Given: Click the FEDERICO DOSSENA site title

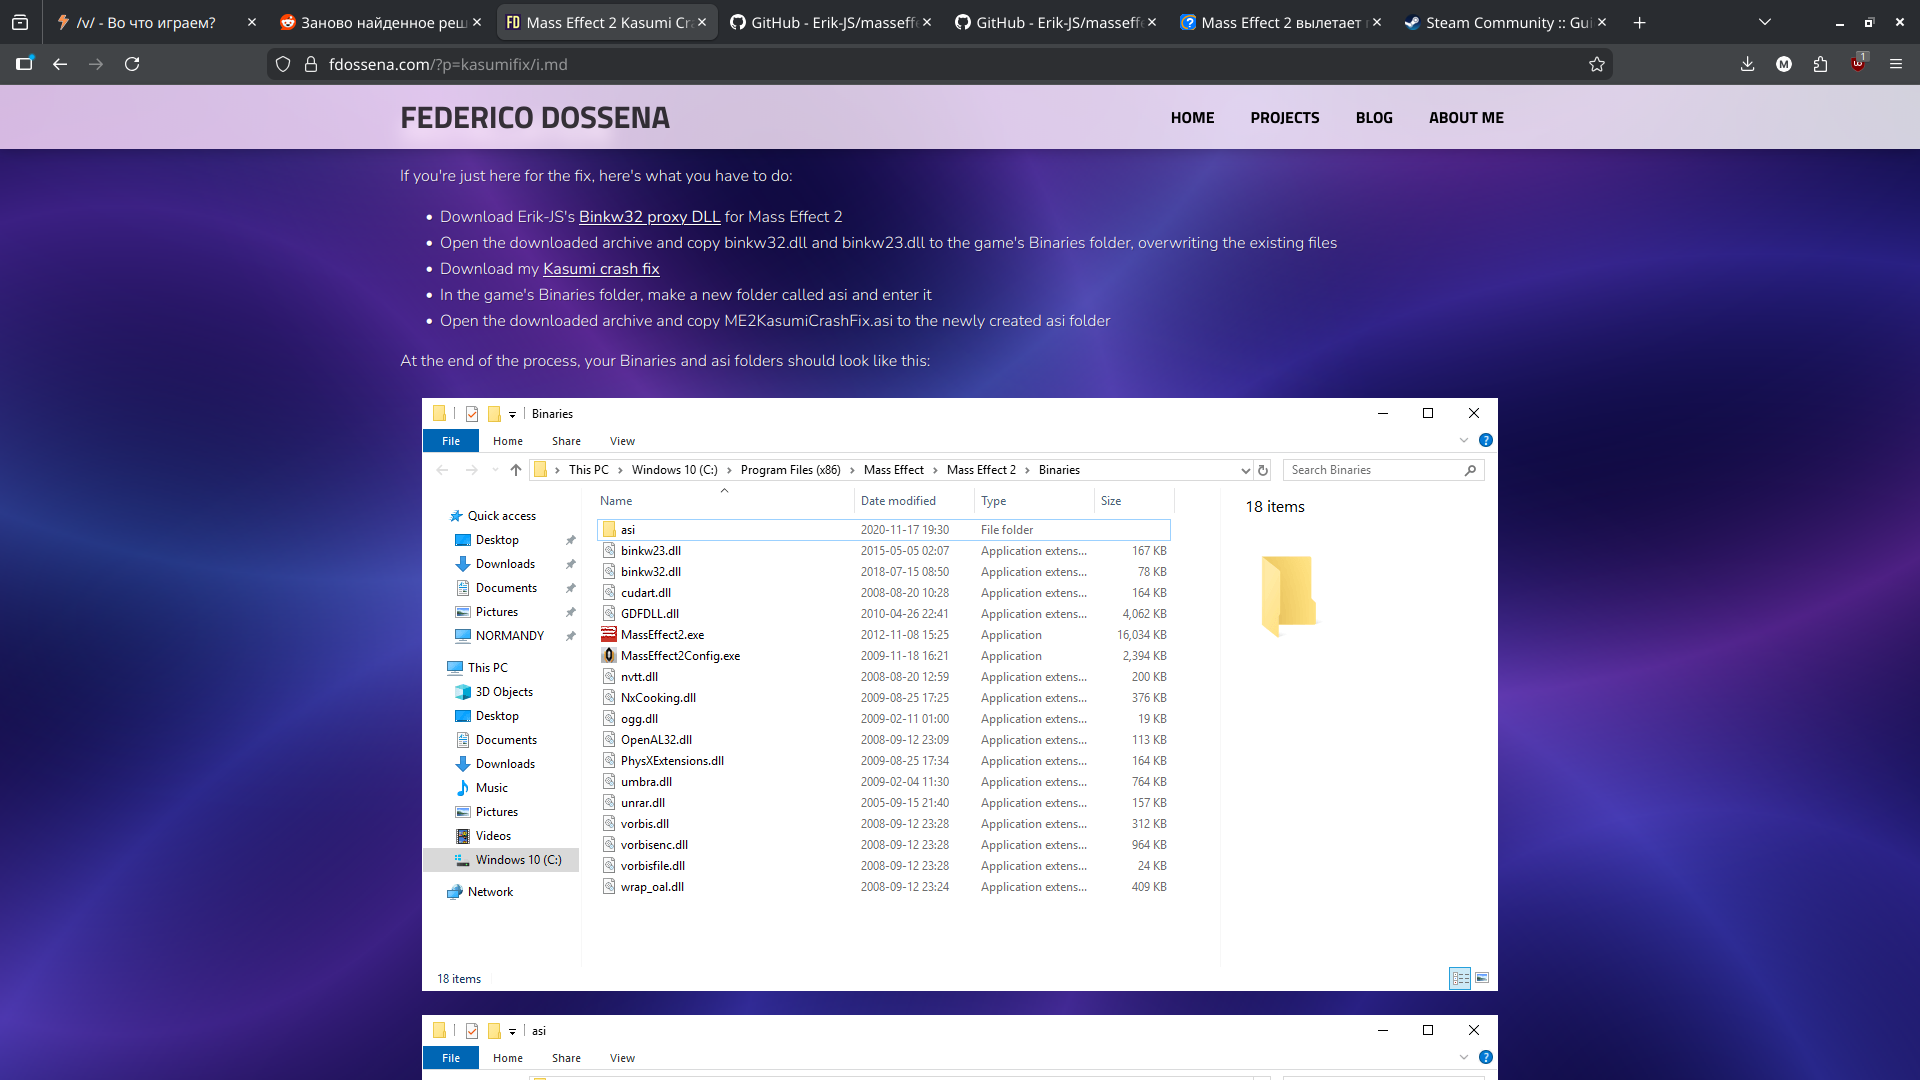Looking at the screenshot, I should [x=535, y=118].
